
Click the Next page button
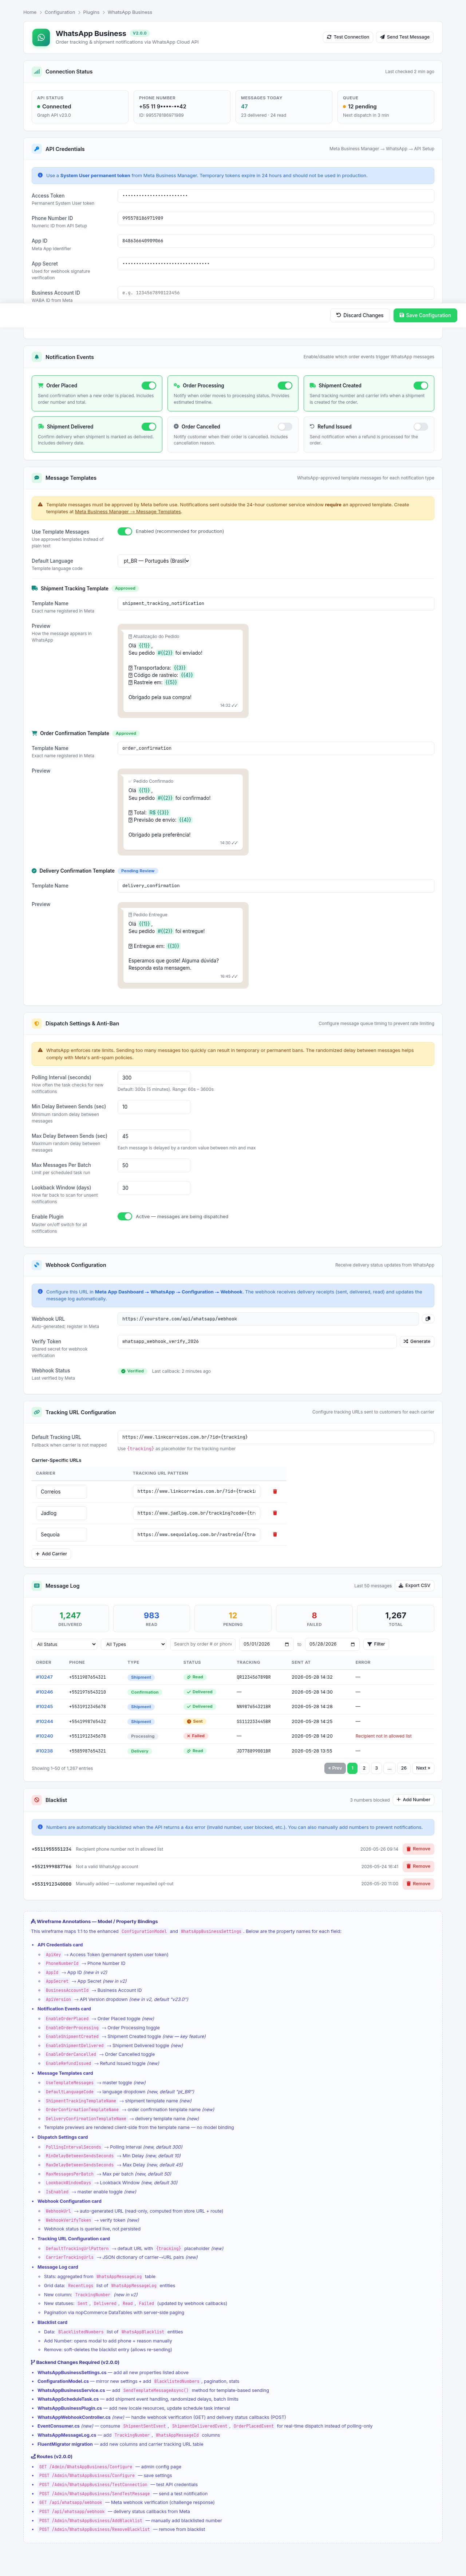coord(423,1768)
